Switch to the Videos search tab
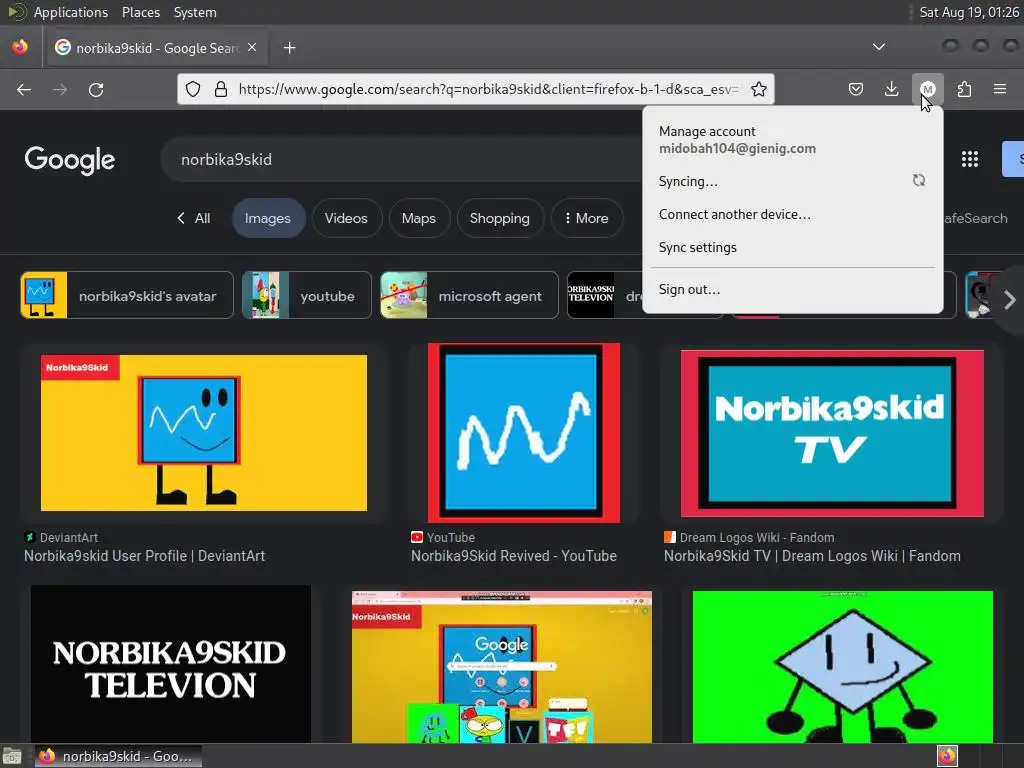This screenshot has width=1024, height=768. coord(346,218)
